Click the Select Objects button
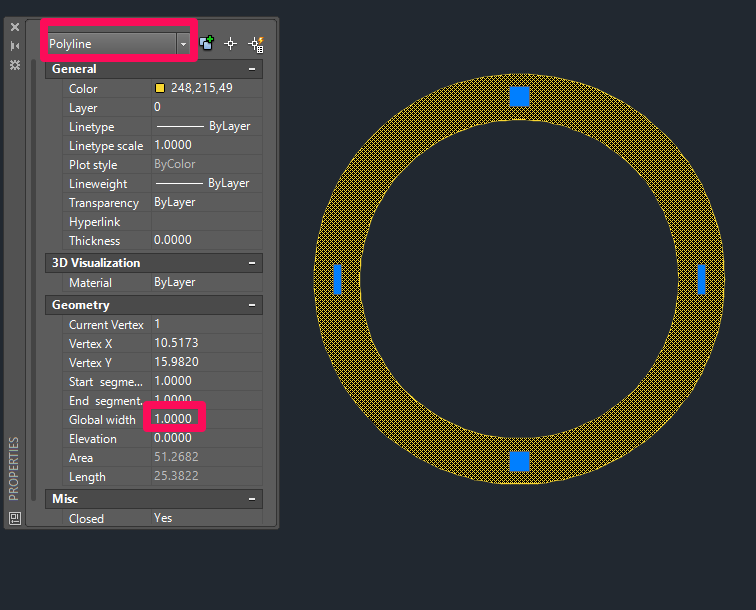Viewport: 756px width, 610px height. pyautogui.click(x=230, y=43)
